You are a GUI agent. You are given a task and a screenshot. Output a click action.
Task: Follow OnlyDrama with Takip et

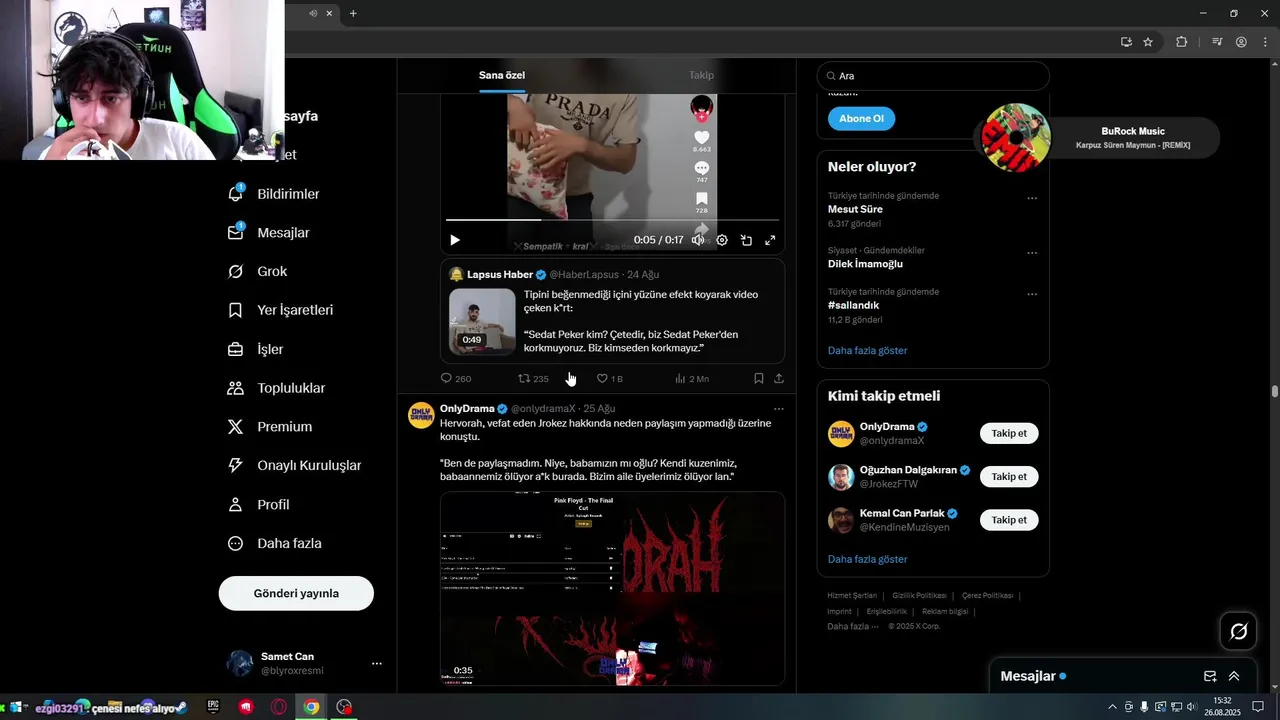point(1009,433)
